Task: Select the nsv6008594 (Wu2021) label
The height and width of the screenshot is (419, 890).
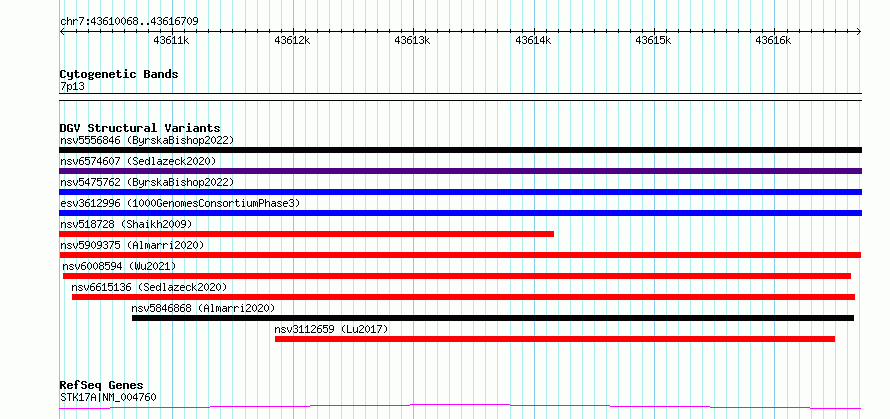Action: [x=119, y=266]
